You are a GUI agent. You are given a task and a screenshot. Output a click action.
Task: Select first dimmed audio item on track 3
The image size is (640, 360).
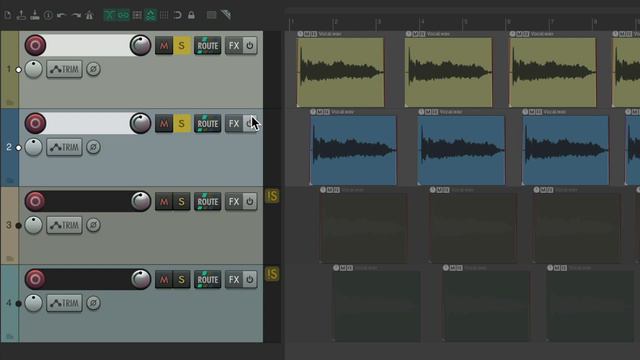coord(363,228)
